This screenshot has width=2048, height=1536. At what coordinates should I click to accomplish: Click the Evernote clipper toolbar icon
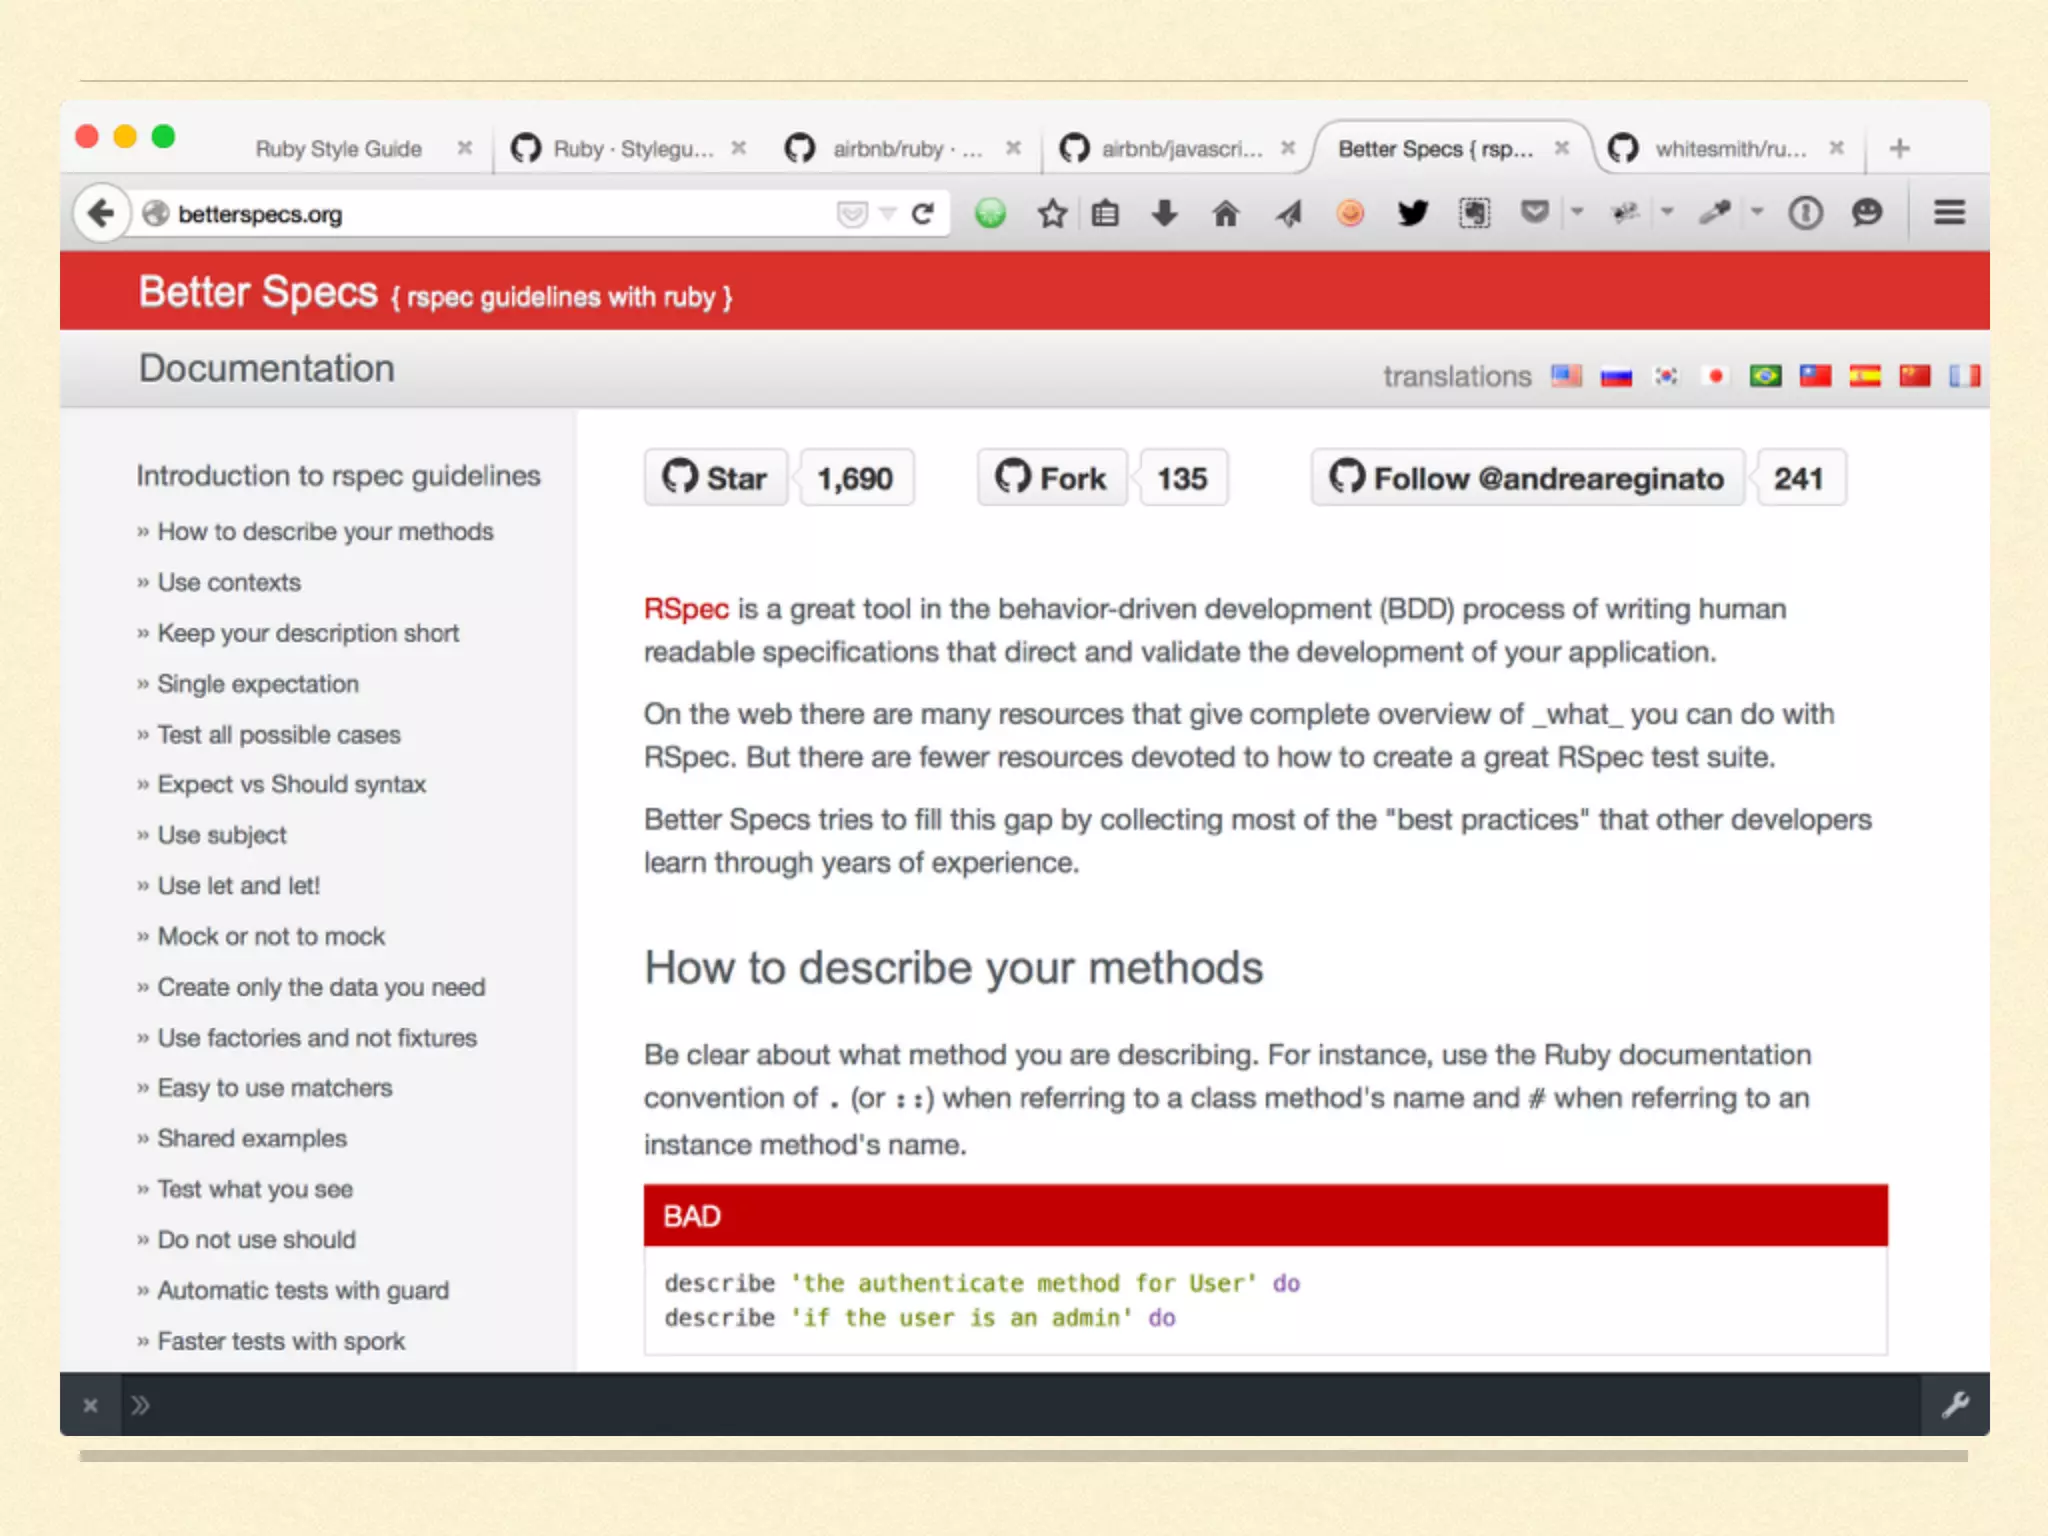click(1474, 213)
